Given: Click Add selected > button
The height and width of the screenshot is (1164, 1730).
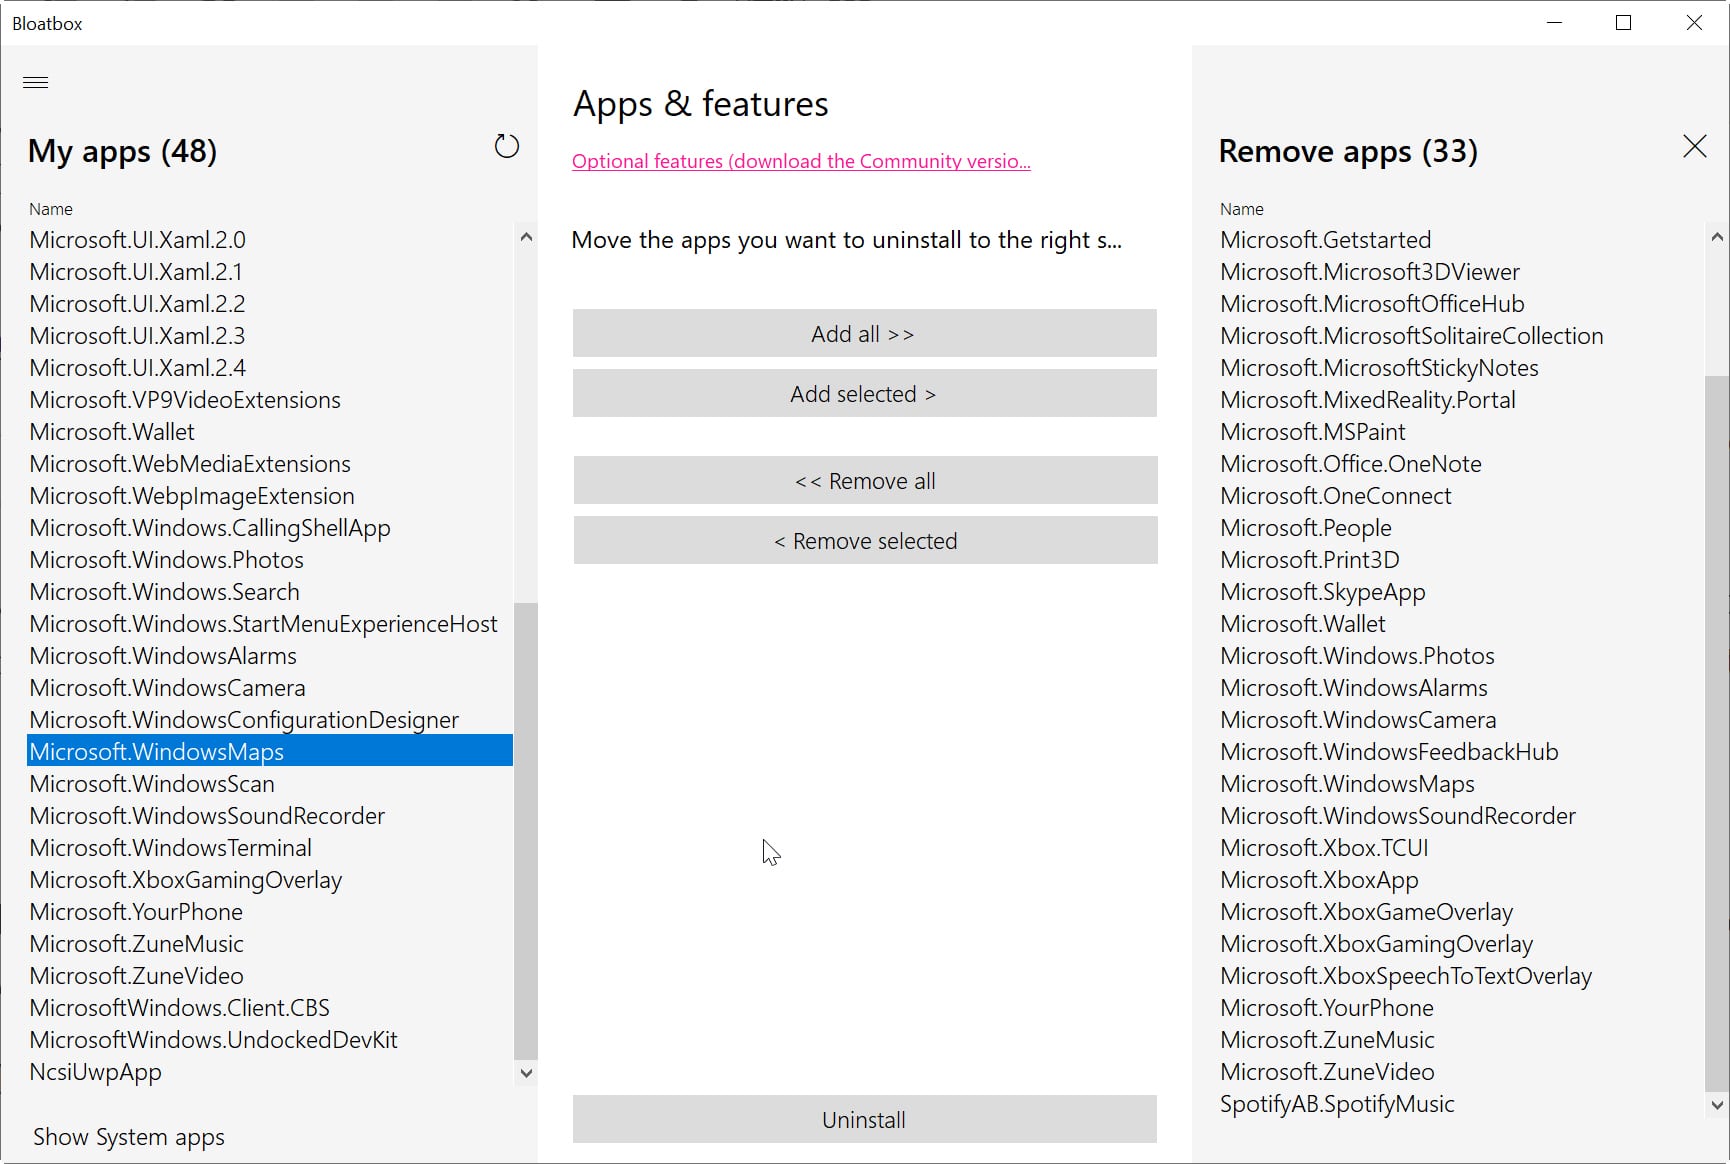Looking at the screenshot, I should pos(864,394).
